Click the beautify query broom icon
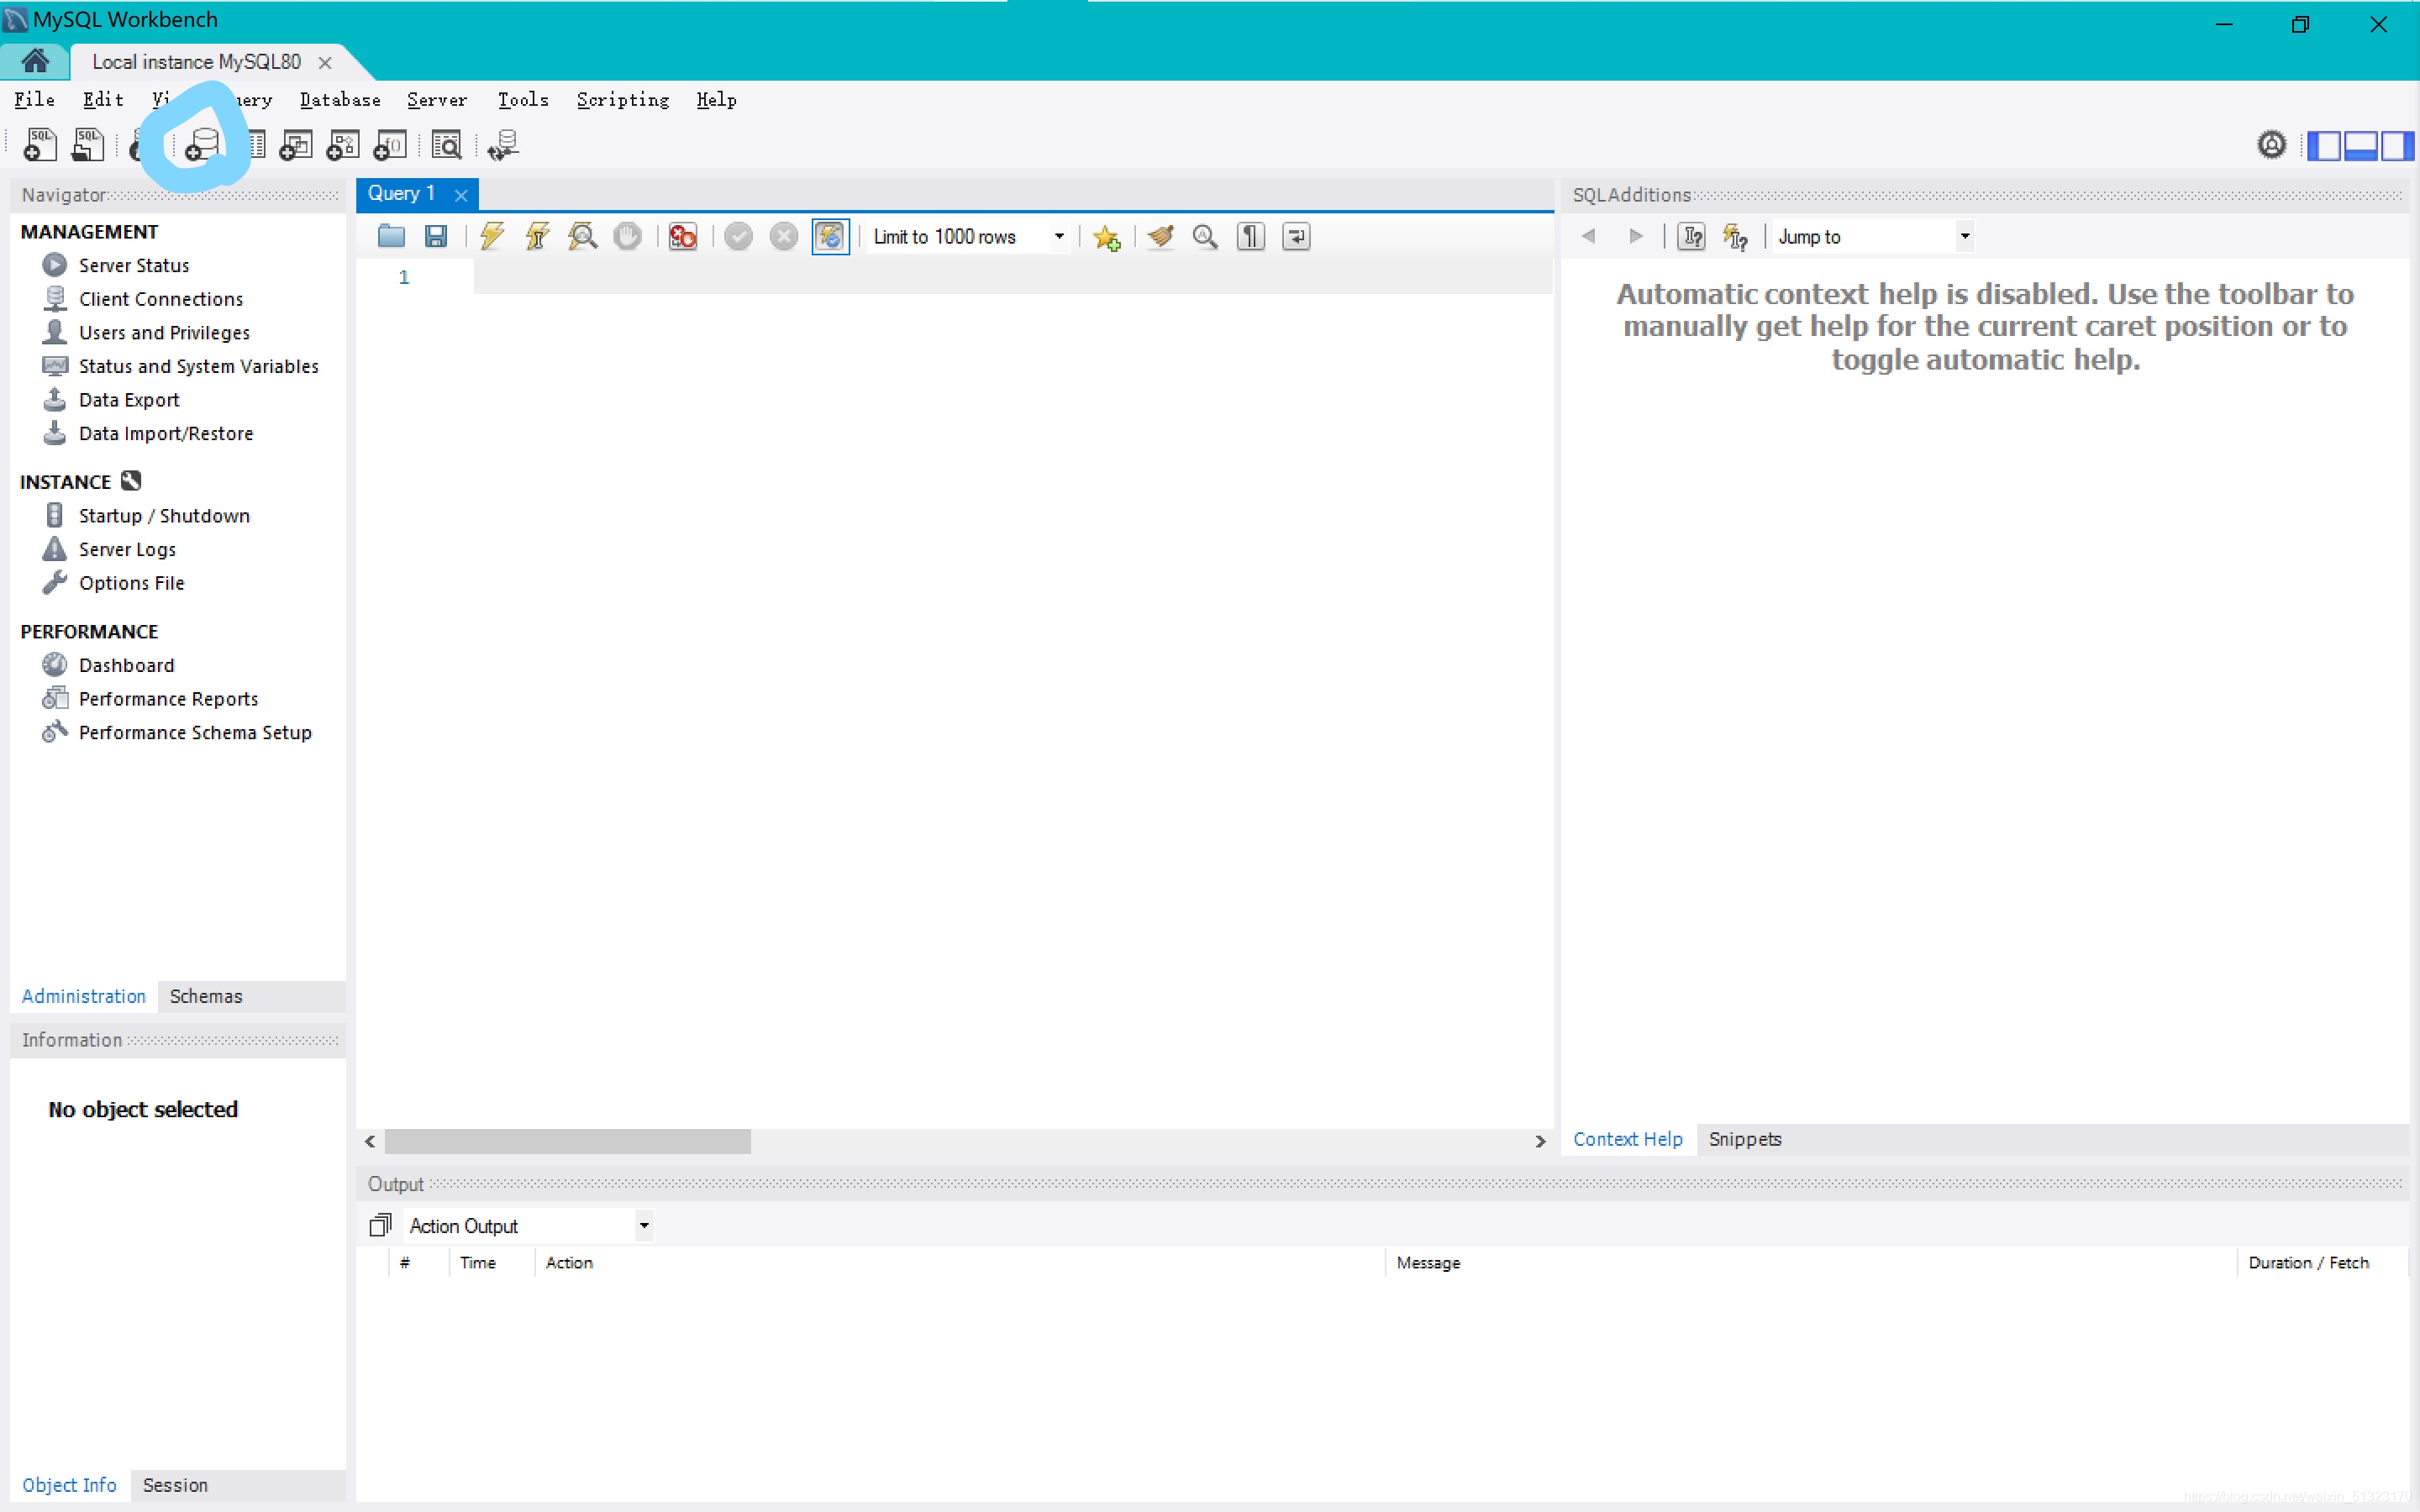 (1160, 237)
